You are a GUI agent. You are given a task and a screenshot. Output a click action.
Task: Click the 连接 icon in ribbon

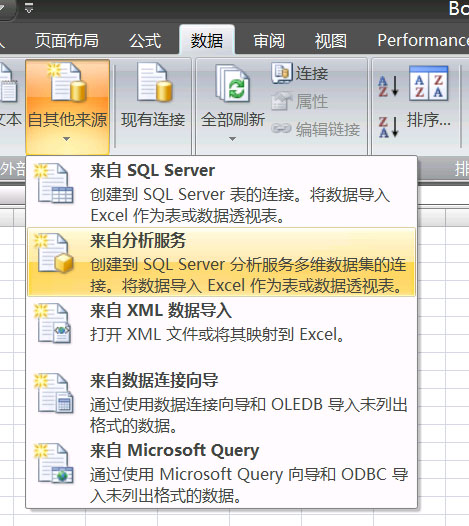coord(282,73)
